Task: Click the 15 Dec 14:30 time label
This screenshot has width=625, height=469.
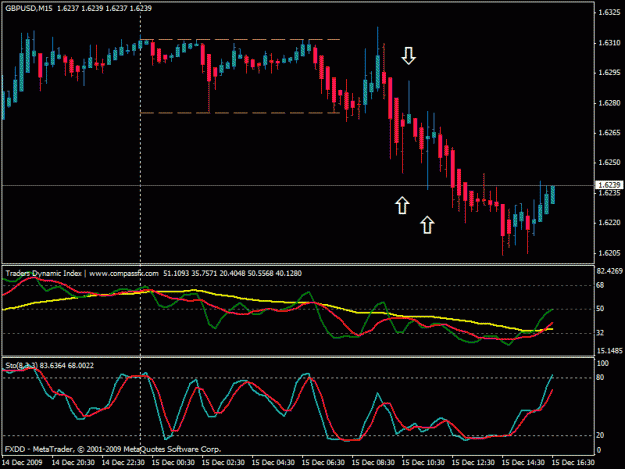Action: pyautogui.click(x=523, y=463)
